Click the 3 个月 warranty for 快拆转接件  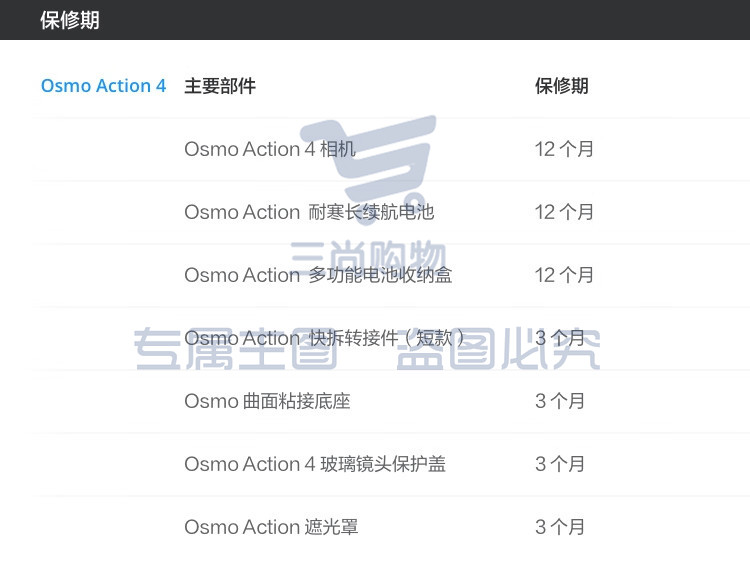click(560, 339)
